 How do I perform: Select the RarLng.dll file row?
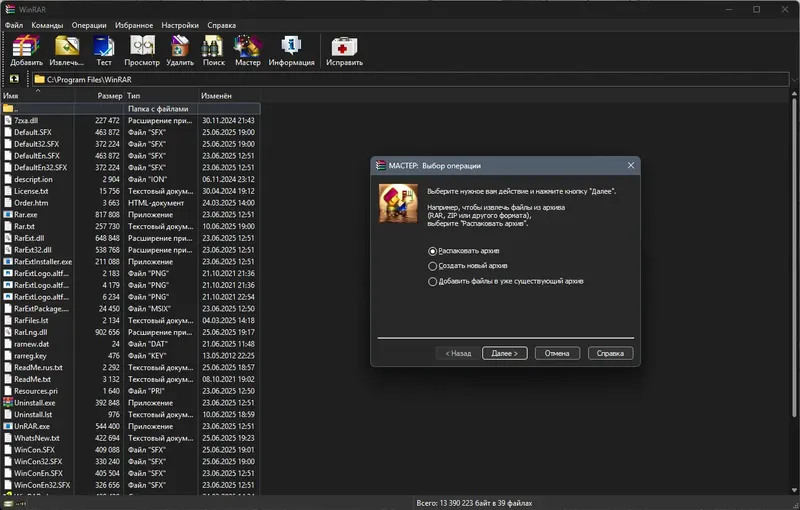click(x=131, y=332)
